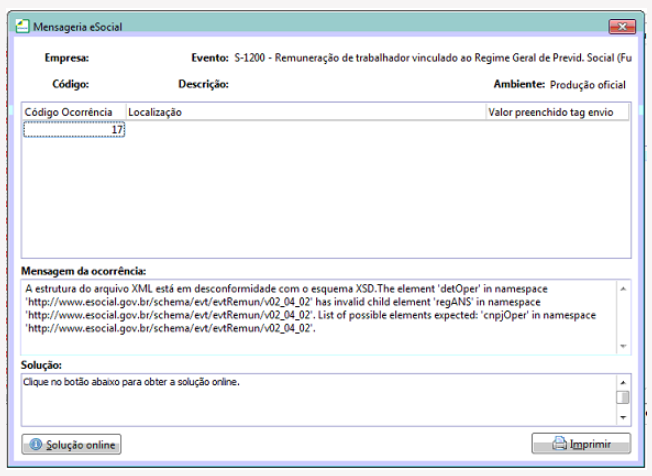Click down arrow in Solução scrollbar
Screen dimensions: 652x476
click(623, 417)
